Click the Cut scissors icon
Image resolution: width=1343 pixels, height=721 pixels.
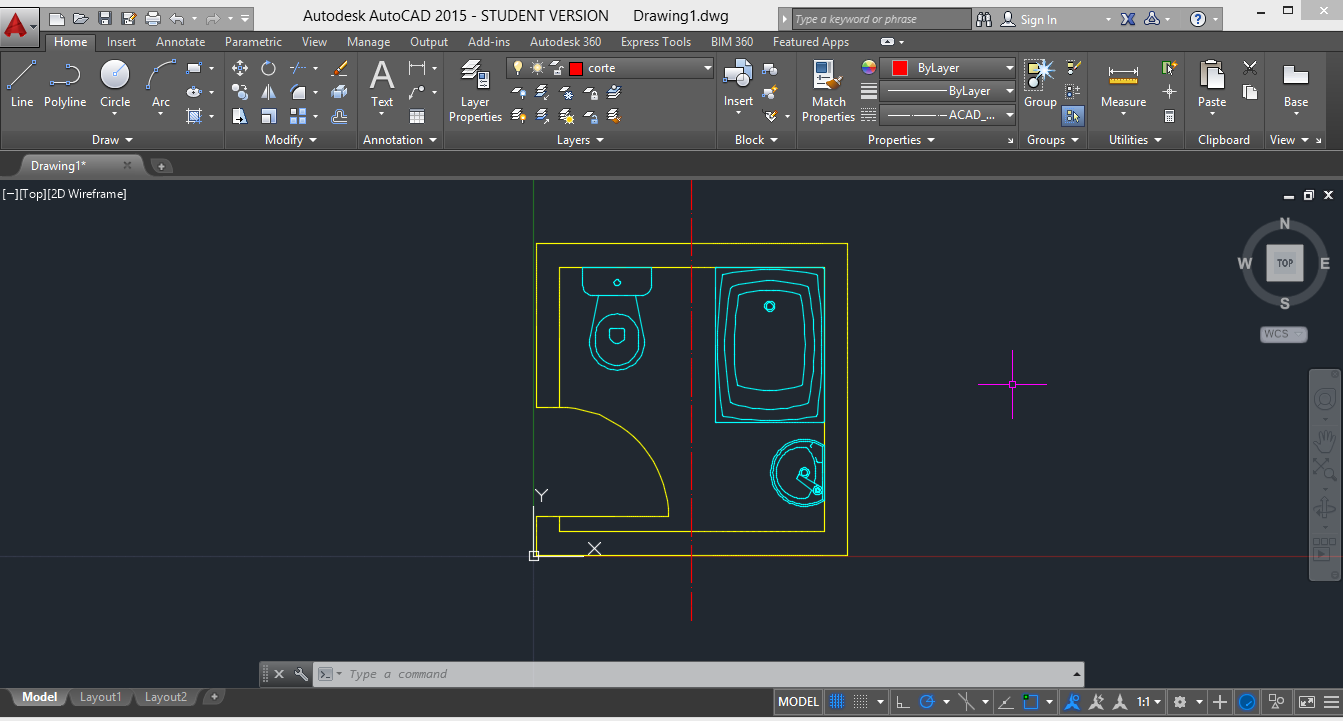[x=1250, y=68]
